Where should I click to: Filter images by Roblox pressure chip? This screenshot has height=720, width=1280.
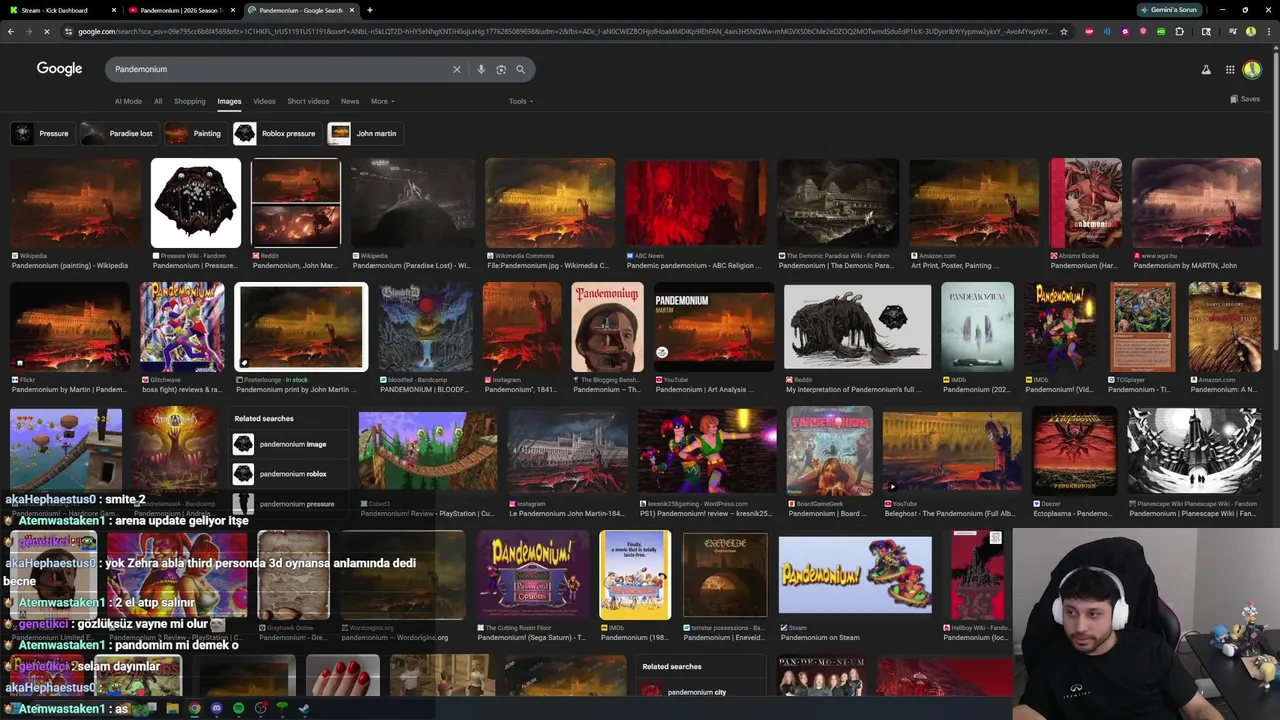pos(276,133)
